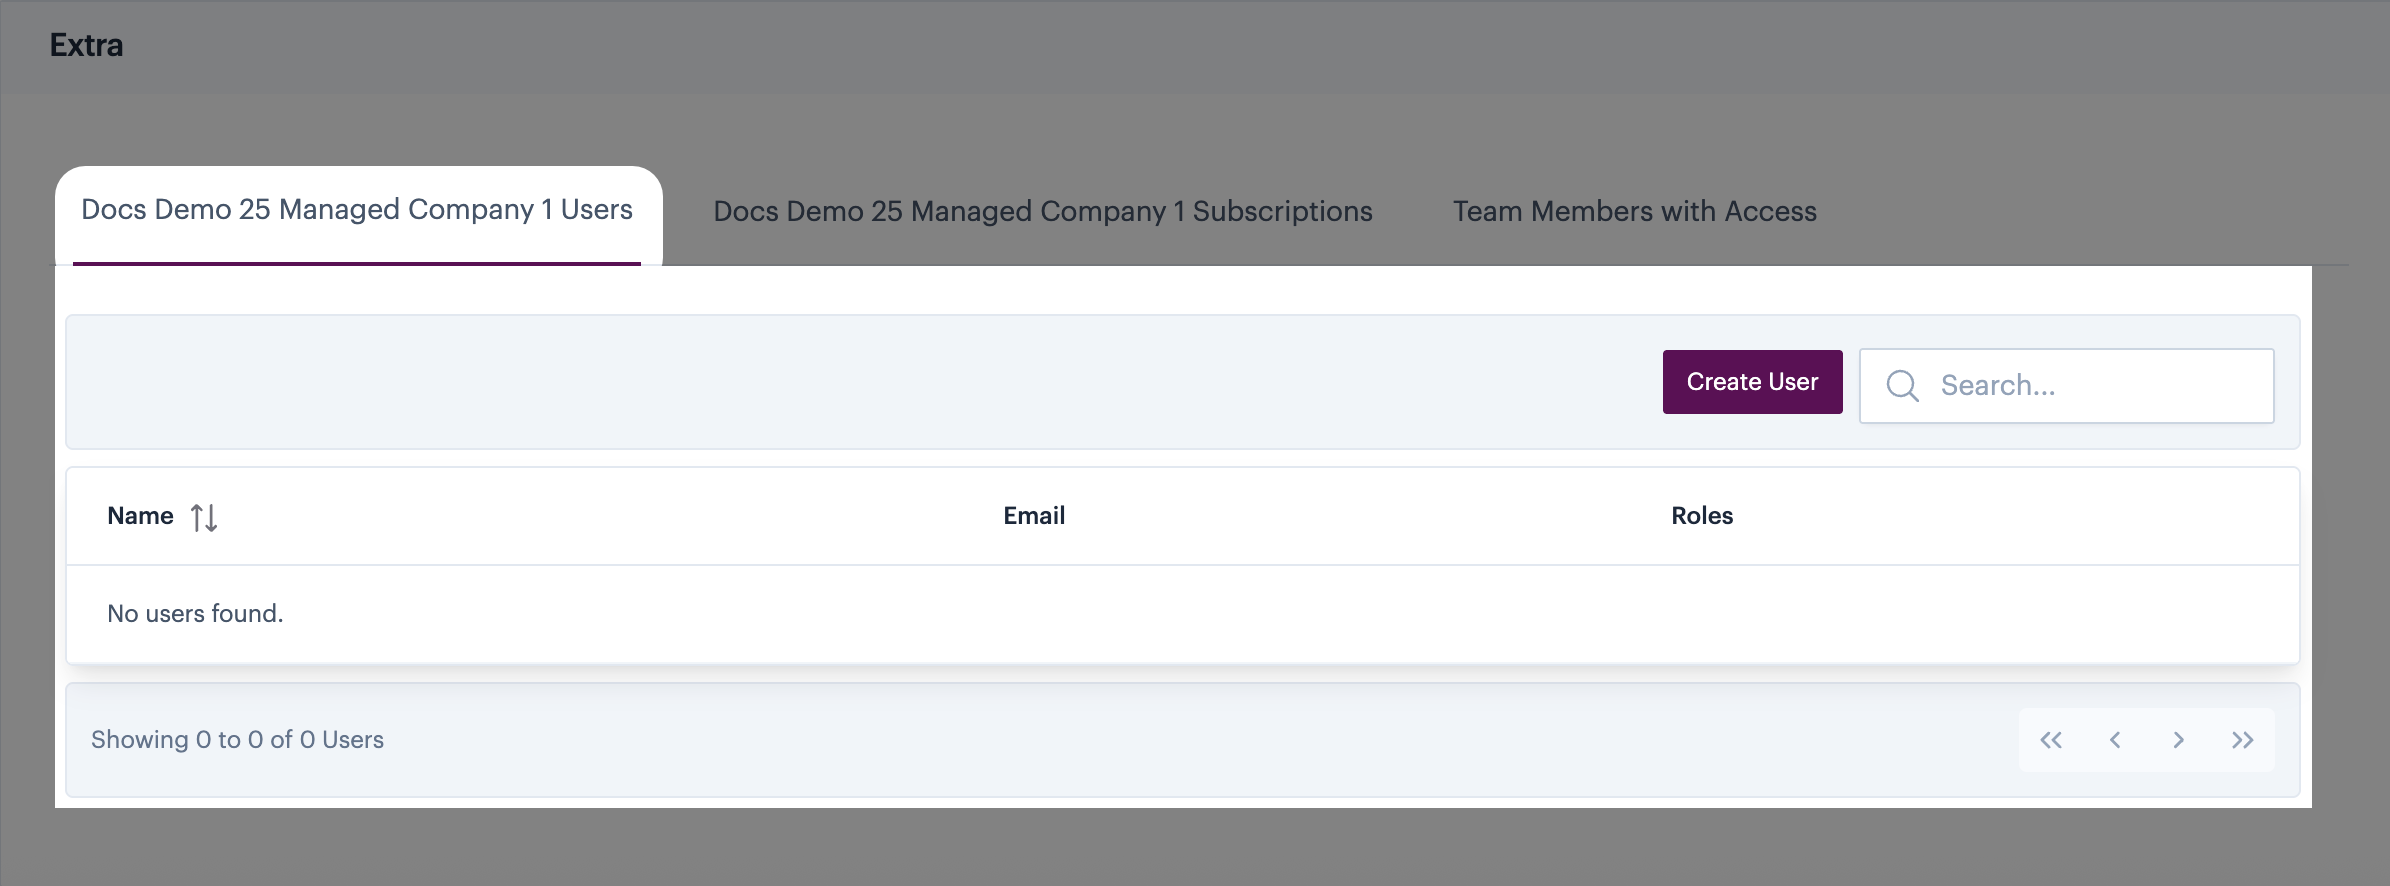
Task: Click the Email column header
Action: (x=1034, y=516)
